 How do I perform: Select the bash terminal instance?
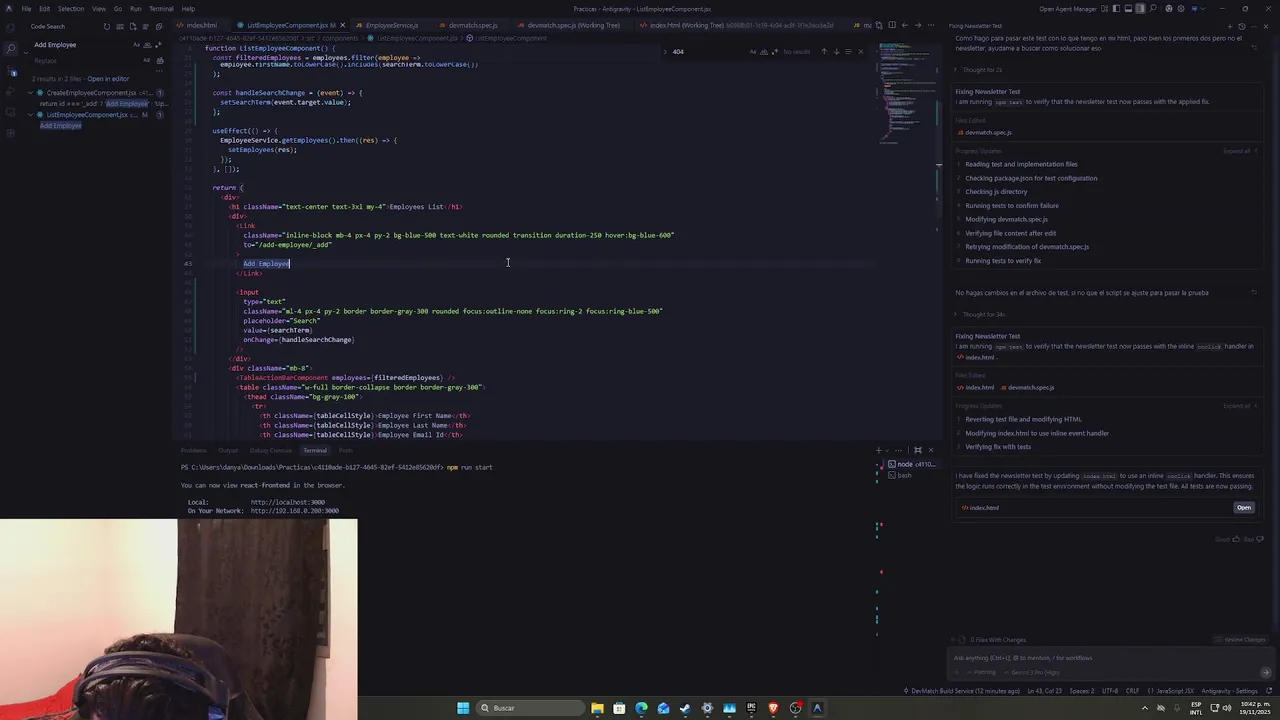point(904,475)
